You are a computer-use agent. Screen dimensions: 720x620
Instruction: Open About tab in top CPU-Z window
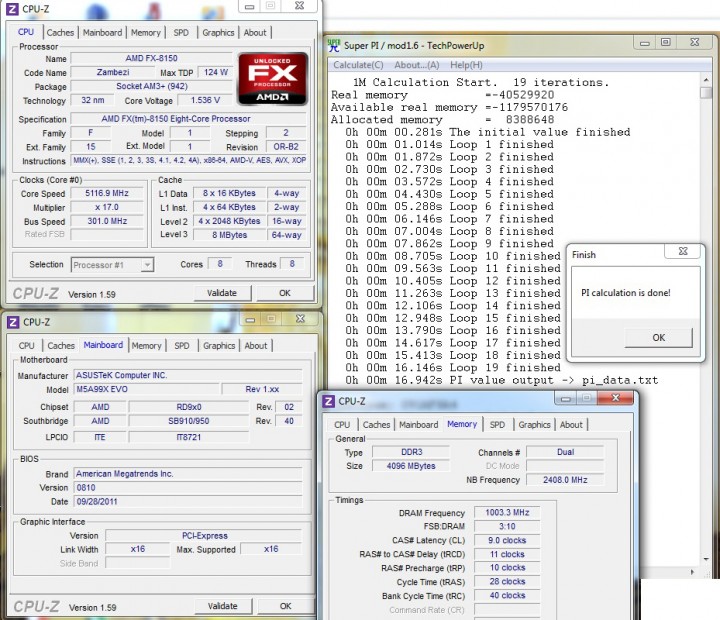click(255, 33)
